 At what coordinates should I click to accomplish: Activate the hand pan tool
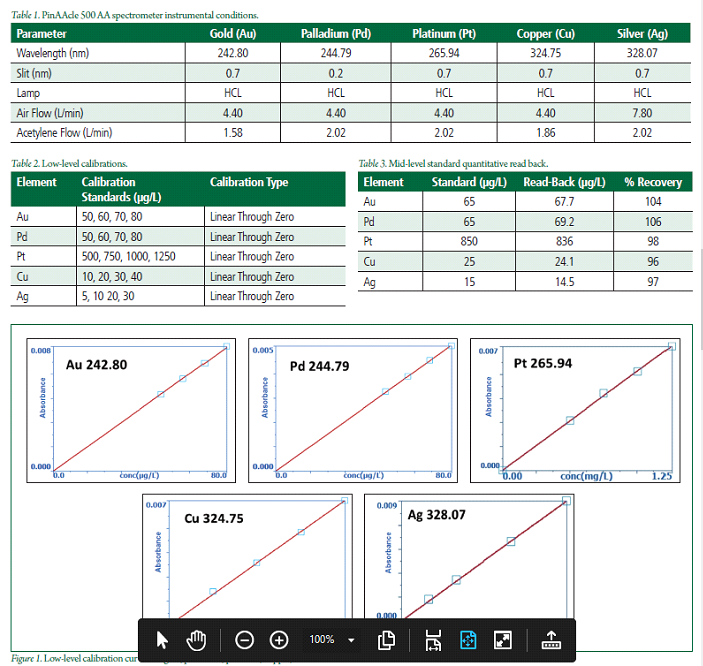point(196,640)
